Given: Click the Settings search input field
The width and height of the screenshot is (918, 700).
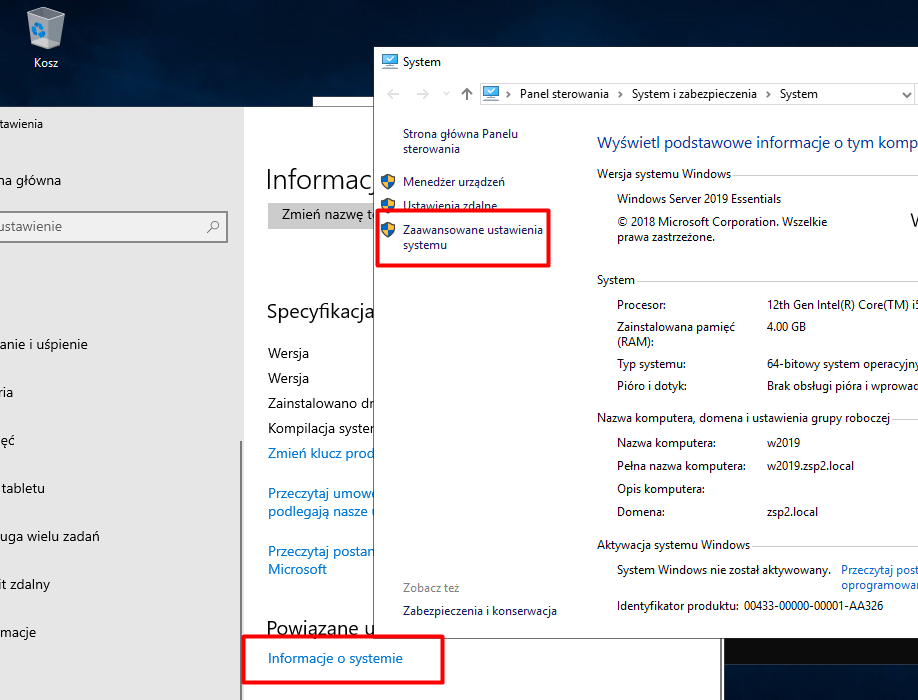Looking at the screenshot, I should coord(100,227).
